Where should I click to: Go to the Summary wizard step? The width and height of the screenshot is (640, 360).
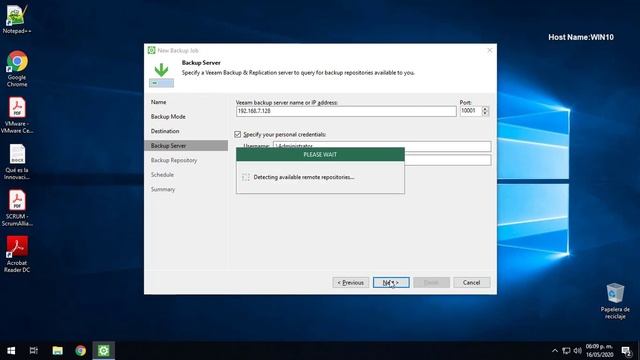pos(163,189)
